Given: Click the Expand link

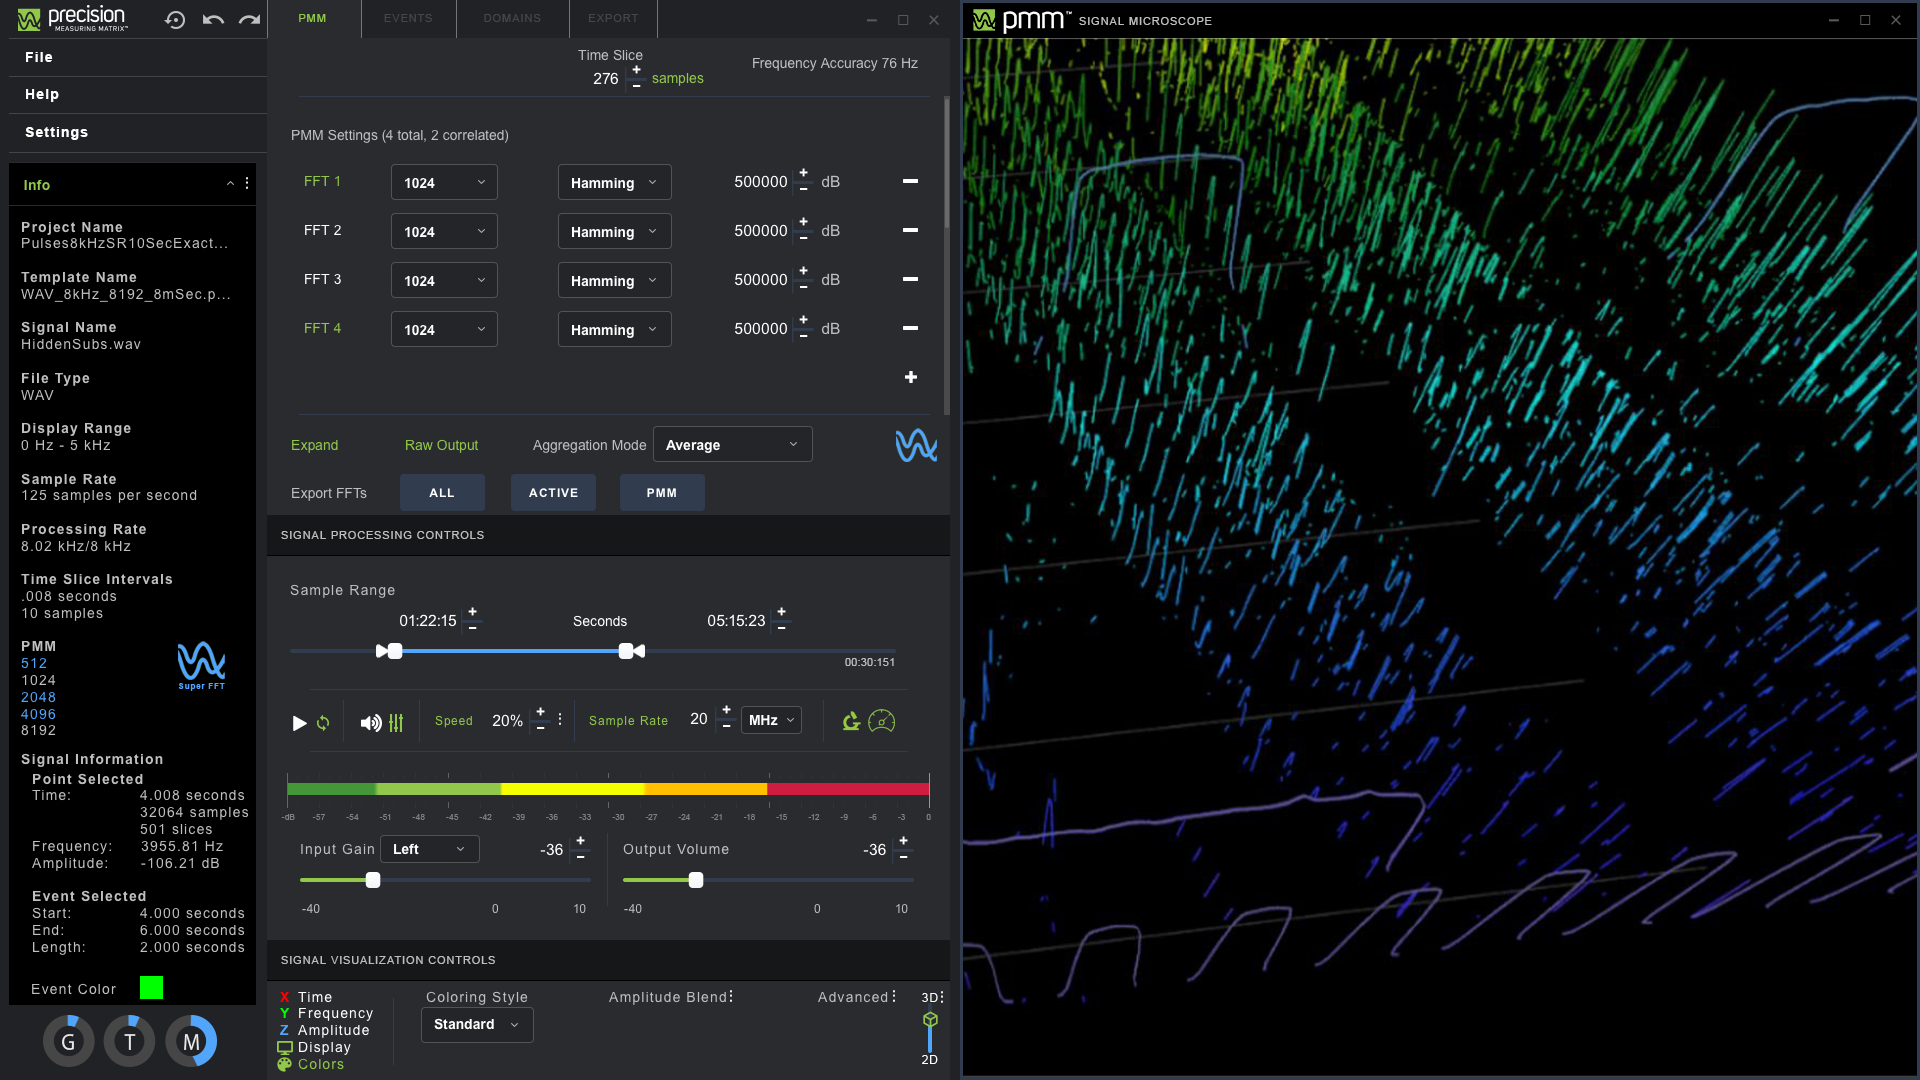Looking at the screenshot, I should (315, 445).
